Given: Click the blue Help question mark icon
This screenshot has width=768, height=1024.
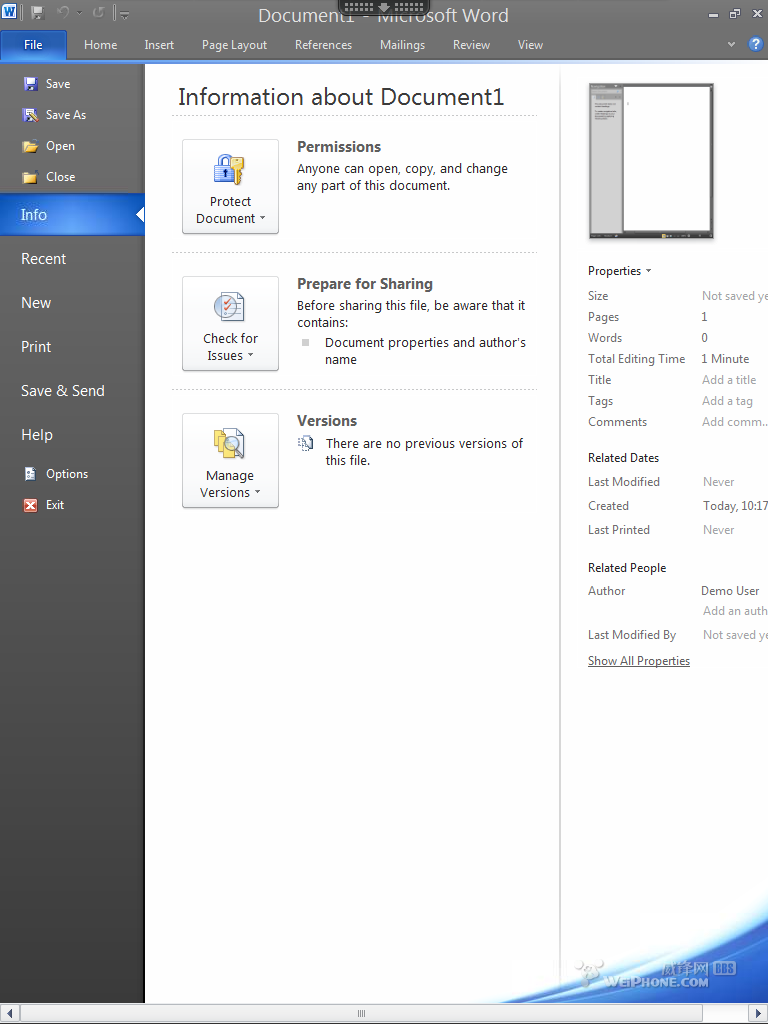Looking at the screenshot, I should point(756,44).
